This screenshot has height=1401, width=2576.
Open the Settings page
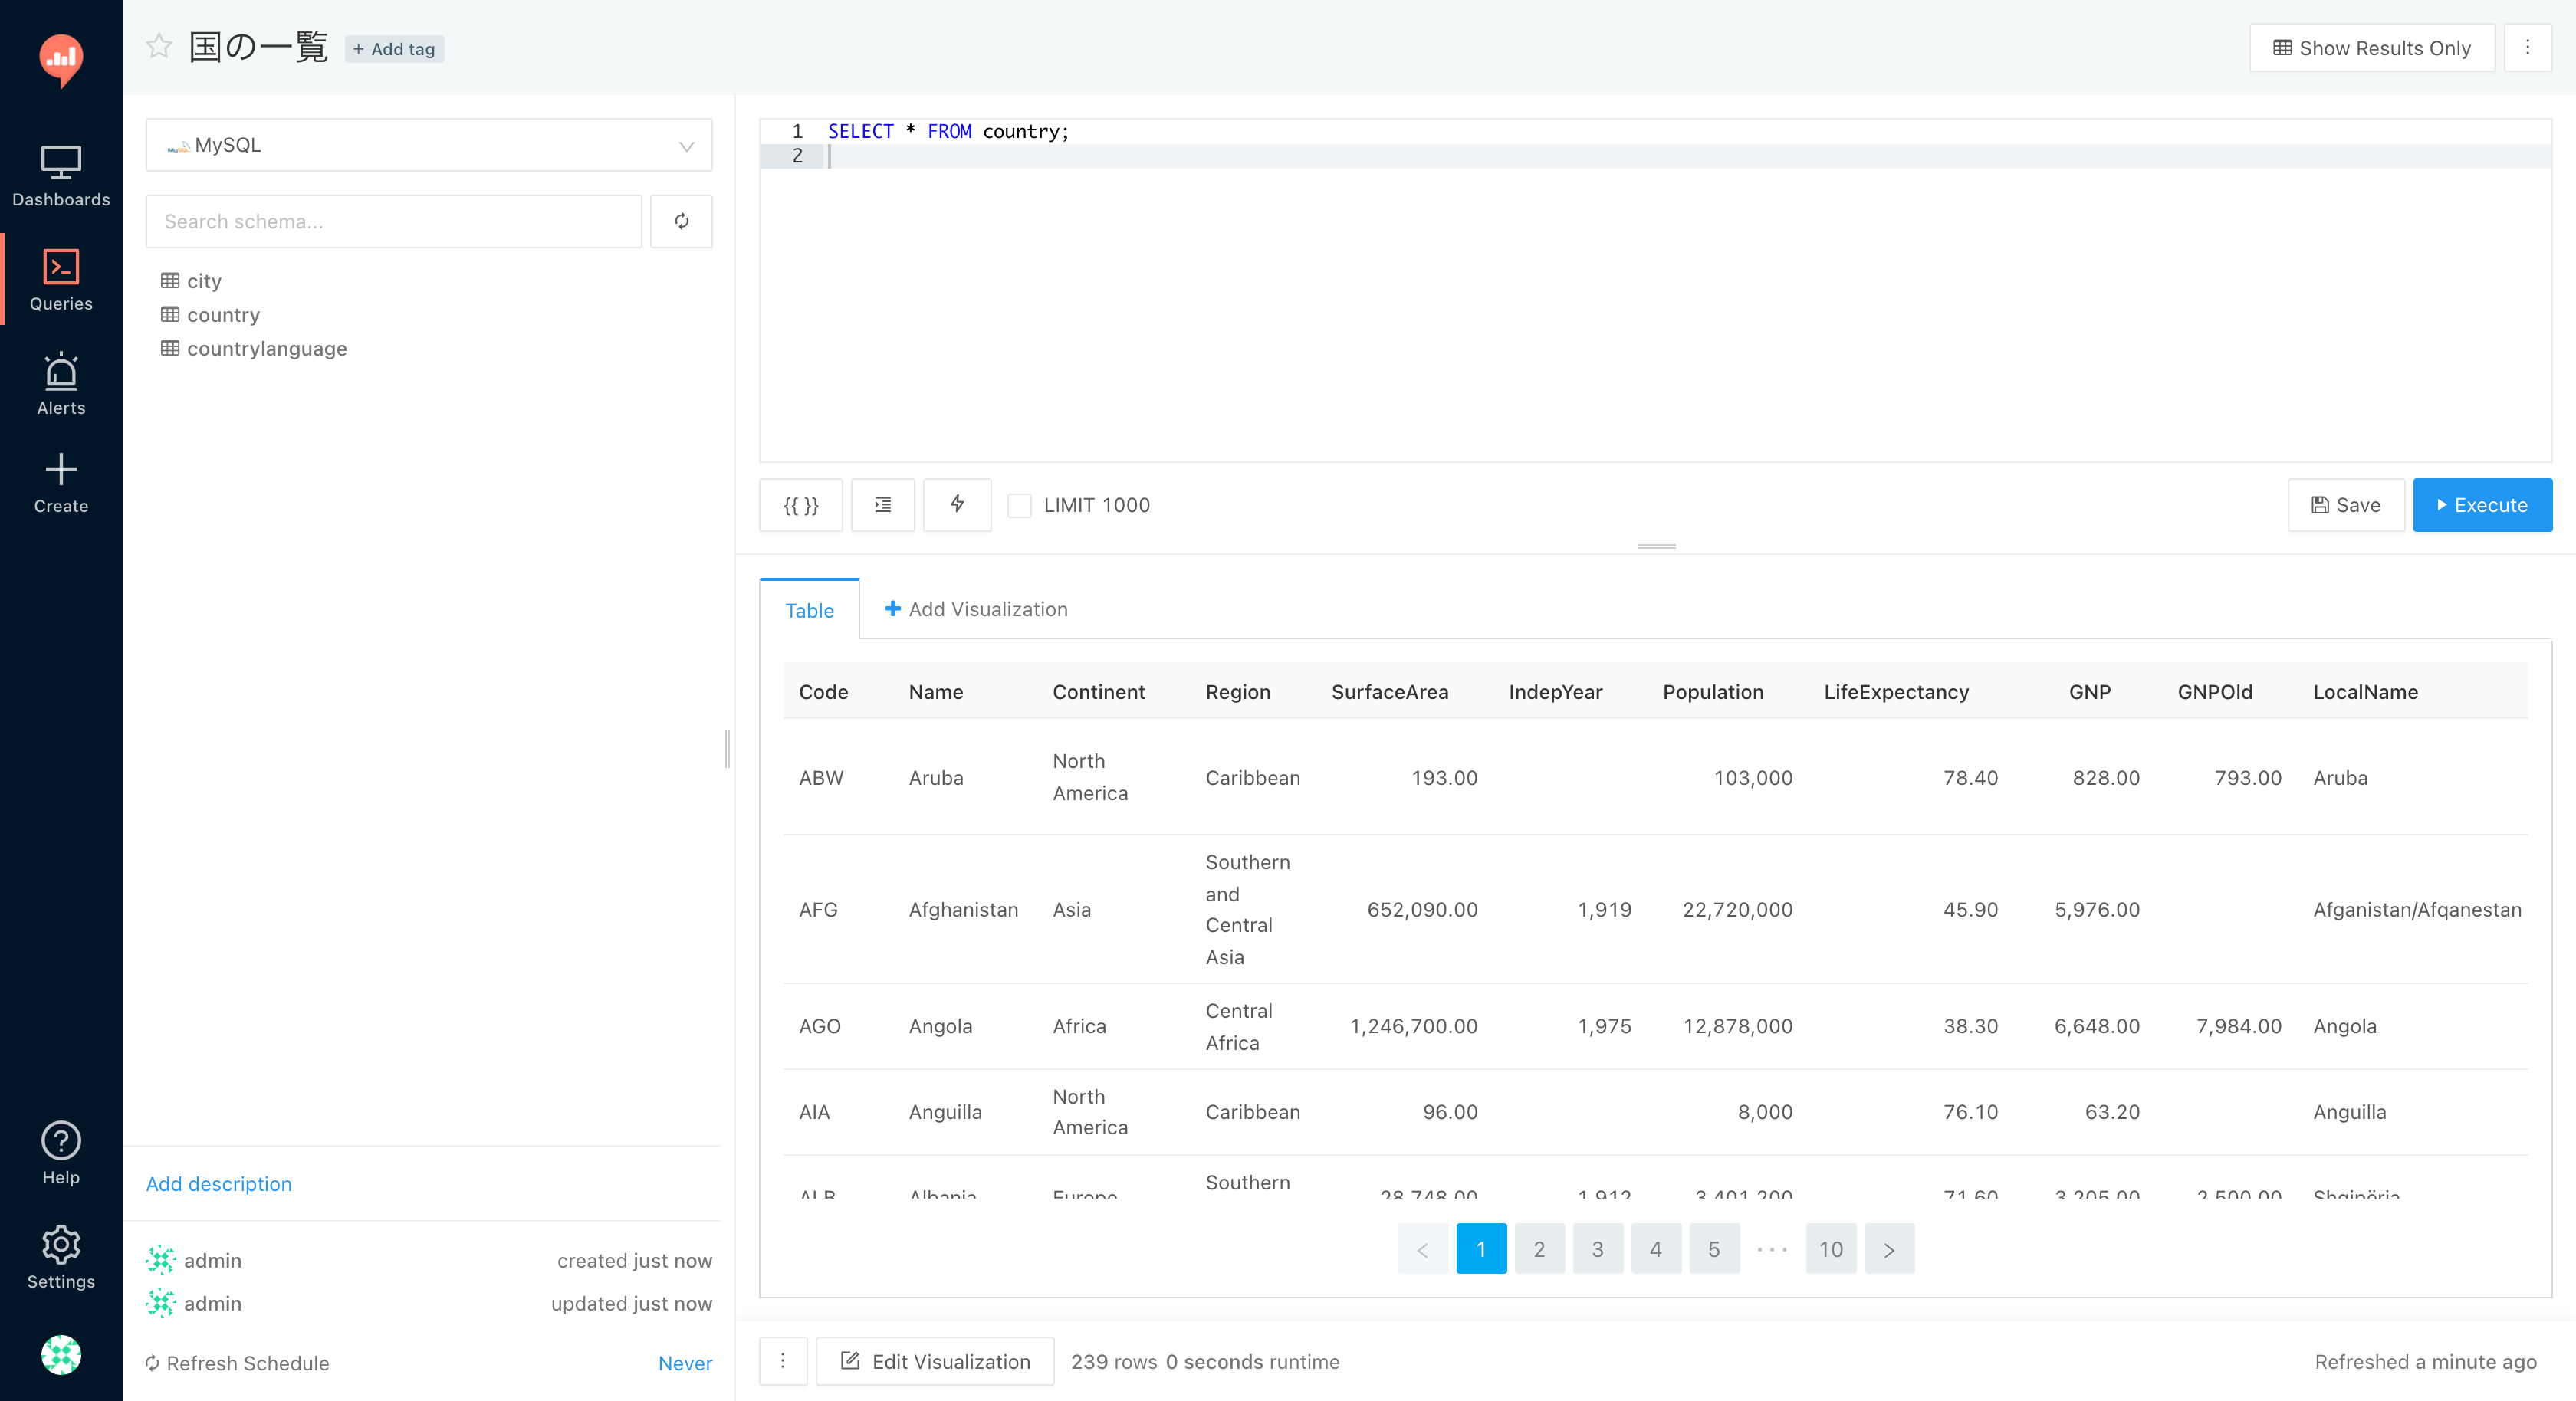pos(61,1258)
